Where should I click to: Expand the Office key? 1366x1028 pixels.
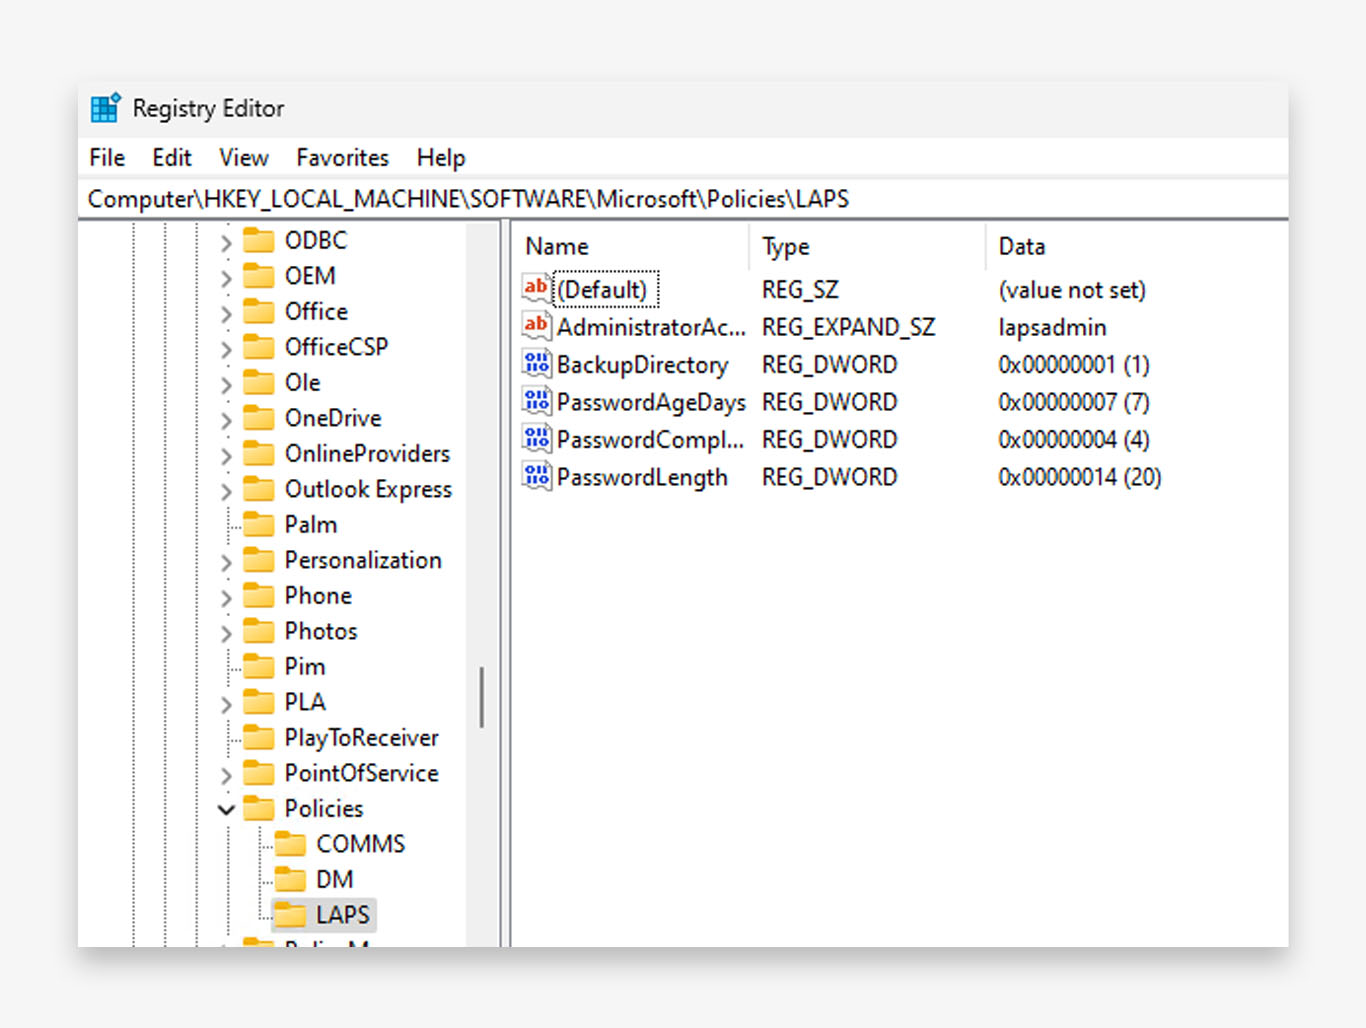(x=226, y=313)
